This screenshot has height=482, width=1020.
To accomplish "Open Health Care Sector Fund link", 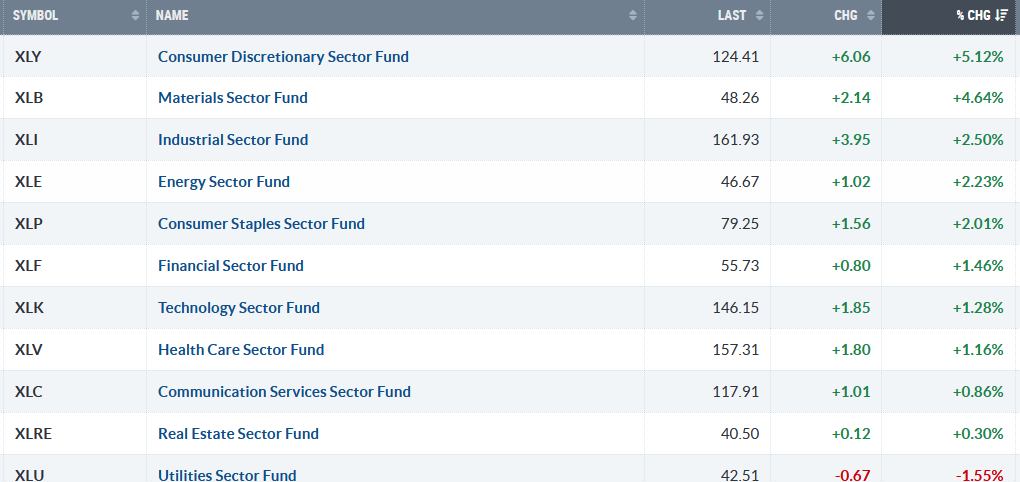I will point(240,350).
